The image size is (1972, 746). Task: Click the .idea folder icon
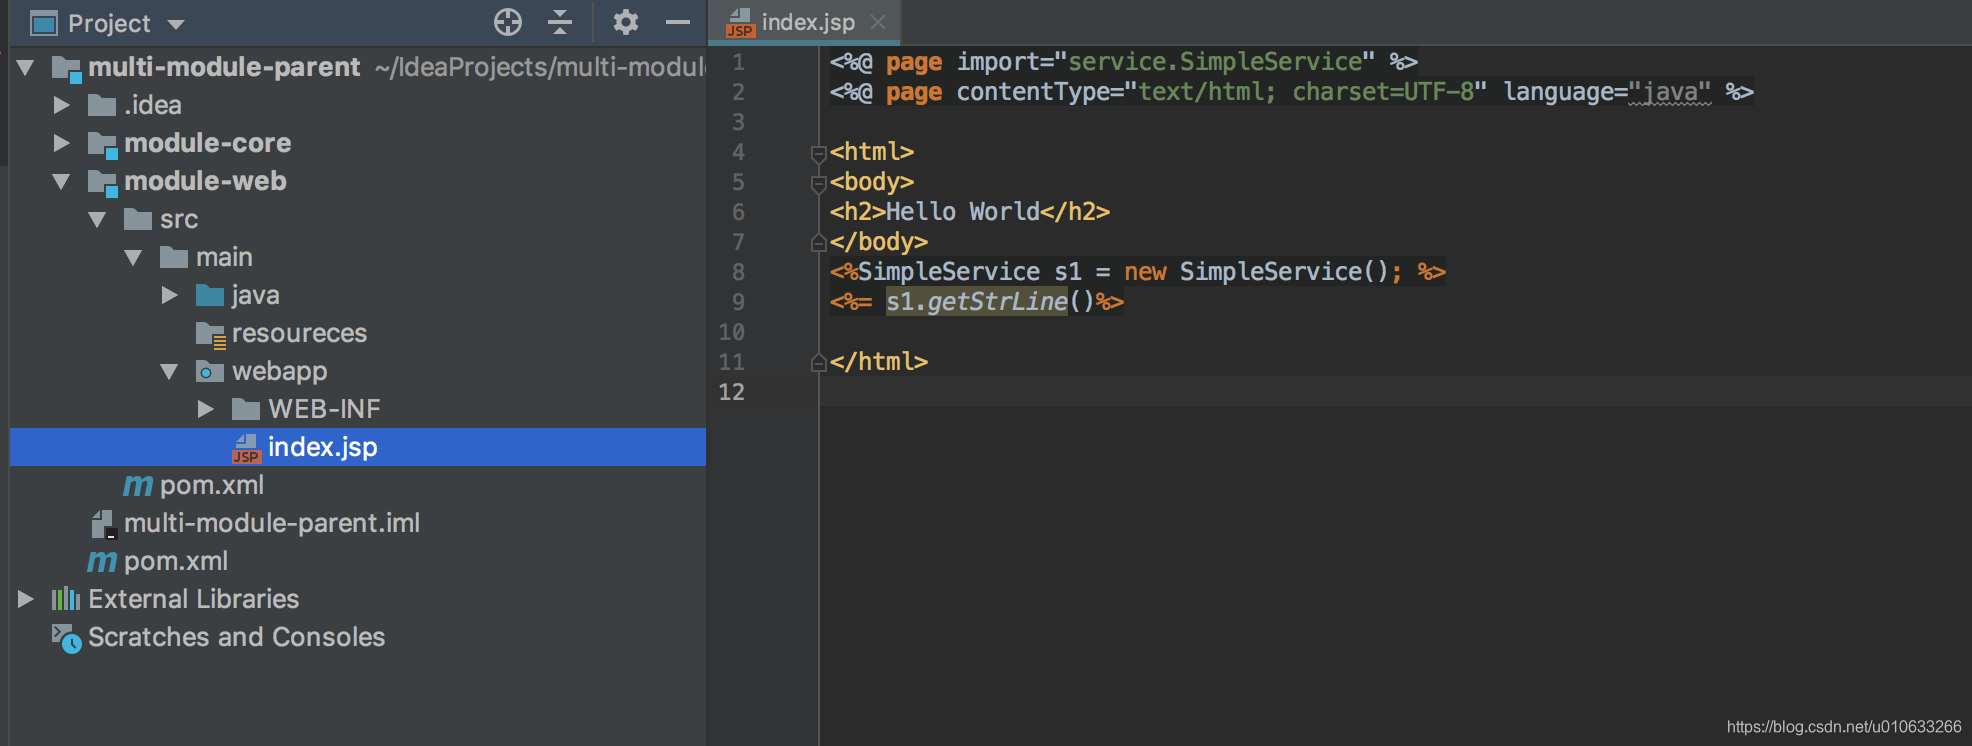pyautogui.click(x=102, y=105)
